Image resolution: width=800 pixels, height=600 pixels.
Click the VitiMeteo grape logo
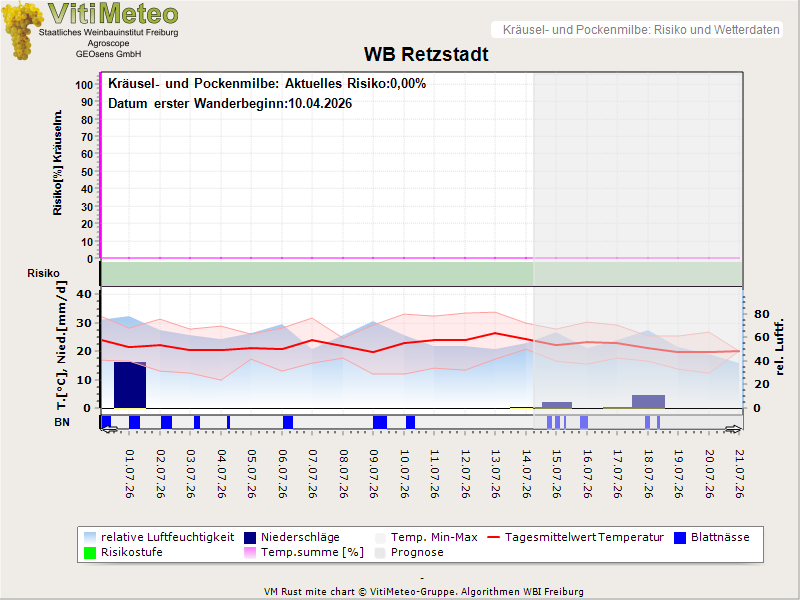click(21, 31)
